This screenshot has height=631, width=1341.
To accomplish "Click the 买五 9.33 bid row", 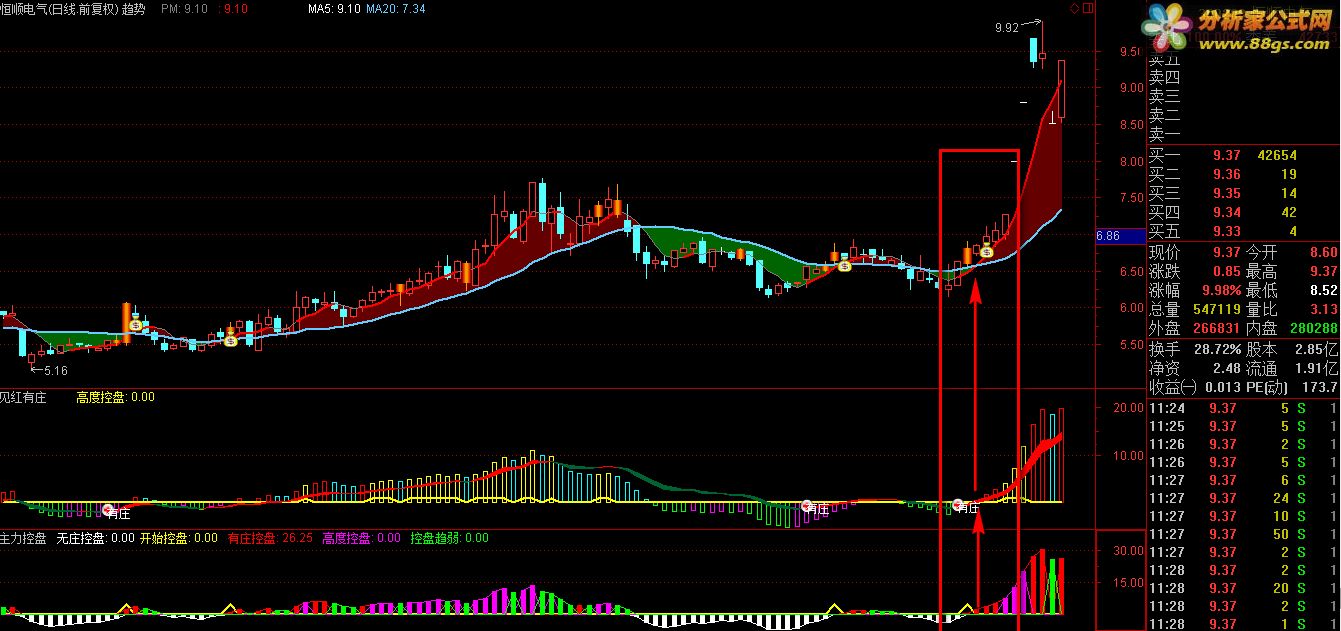I will click(x=1244, y=231).
